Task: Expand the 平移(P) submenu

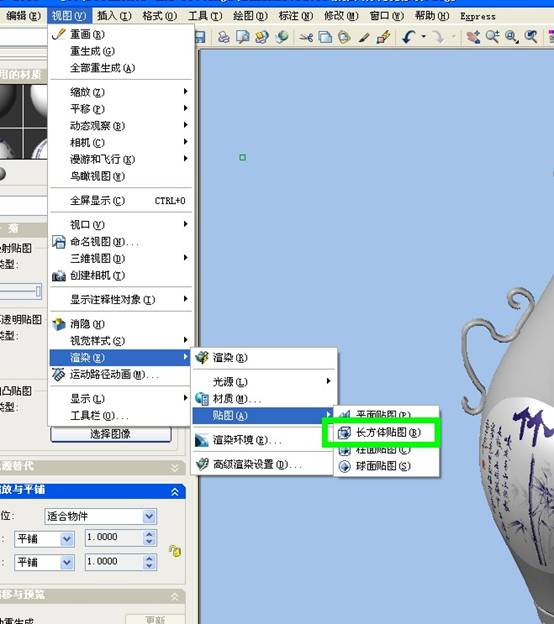Action: coord(120,109)
